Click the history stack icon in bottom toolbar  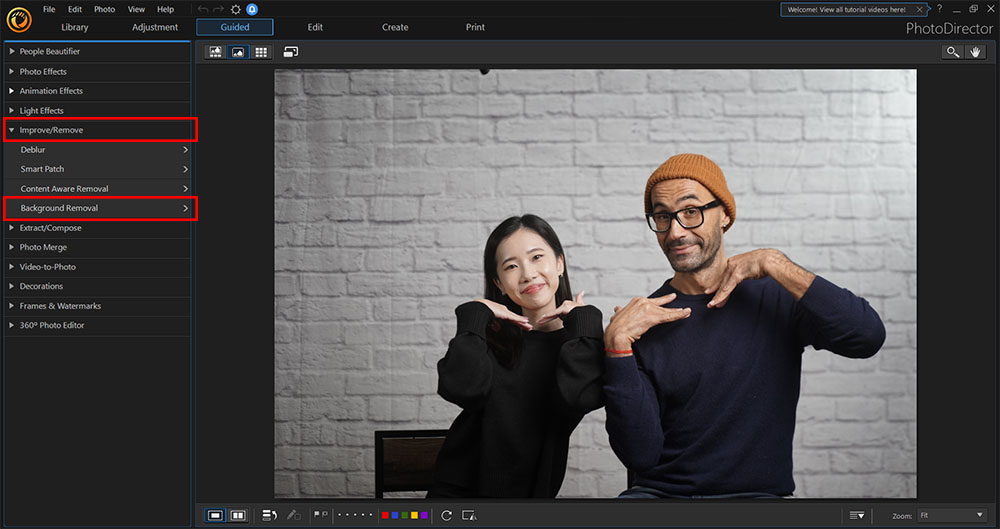click(x=270, y=515)
